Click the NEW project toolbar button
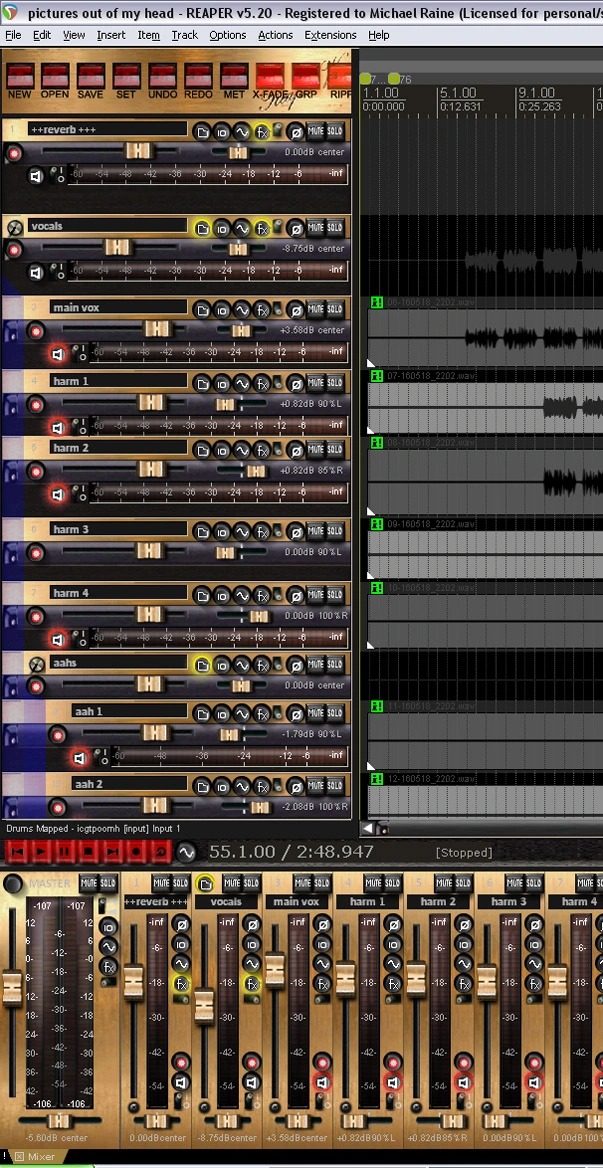Image resolution: width=603 pixels, height=1168 pixels. tap(19, 81)
